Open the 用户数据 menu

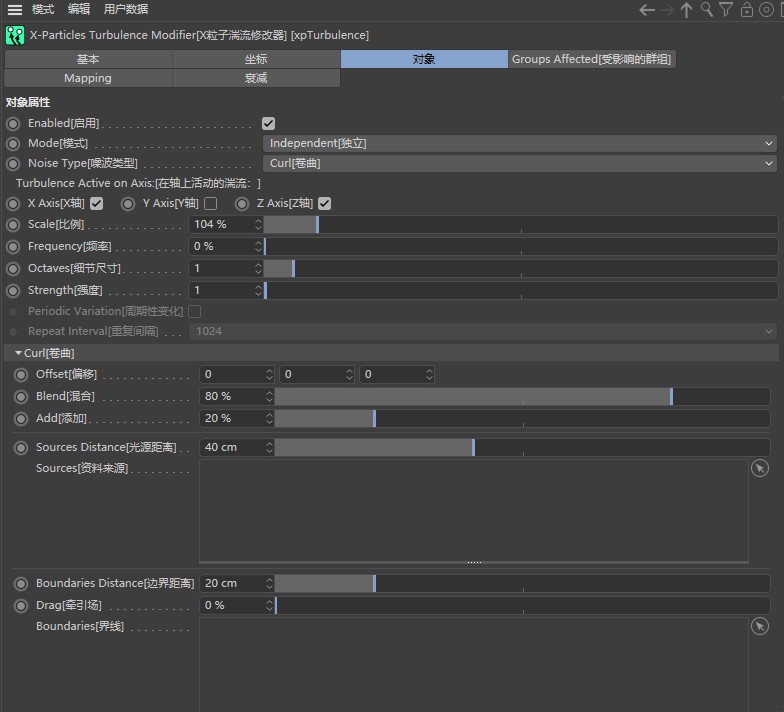coord(126,9)
